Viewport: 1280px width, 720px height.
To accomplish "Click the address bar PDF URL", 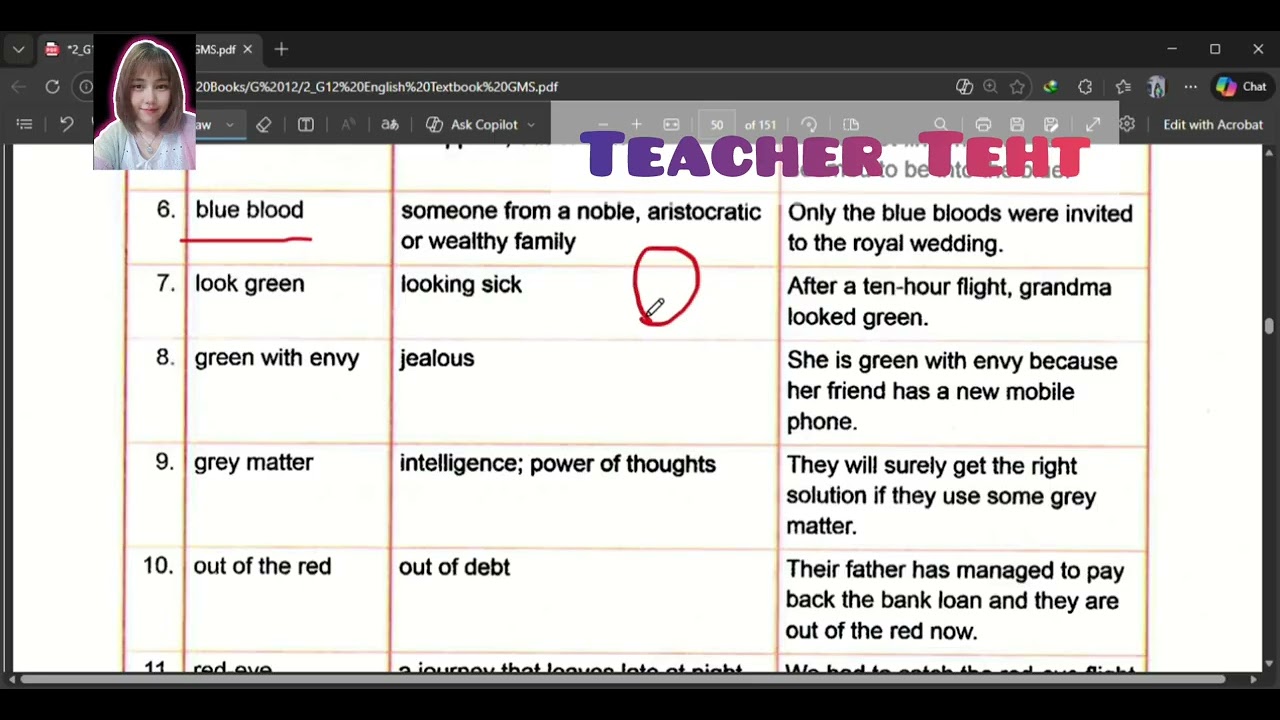I will (376, 87).
